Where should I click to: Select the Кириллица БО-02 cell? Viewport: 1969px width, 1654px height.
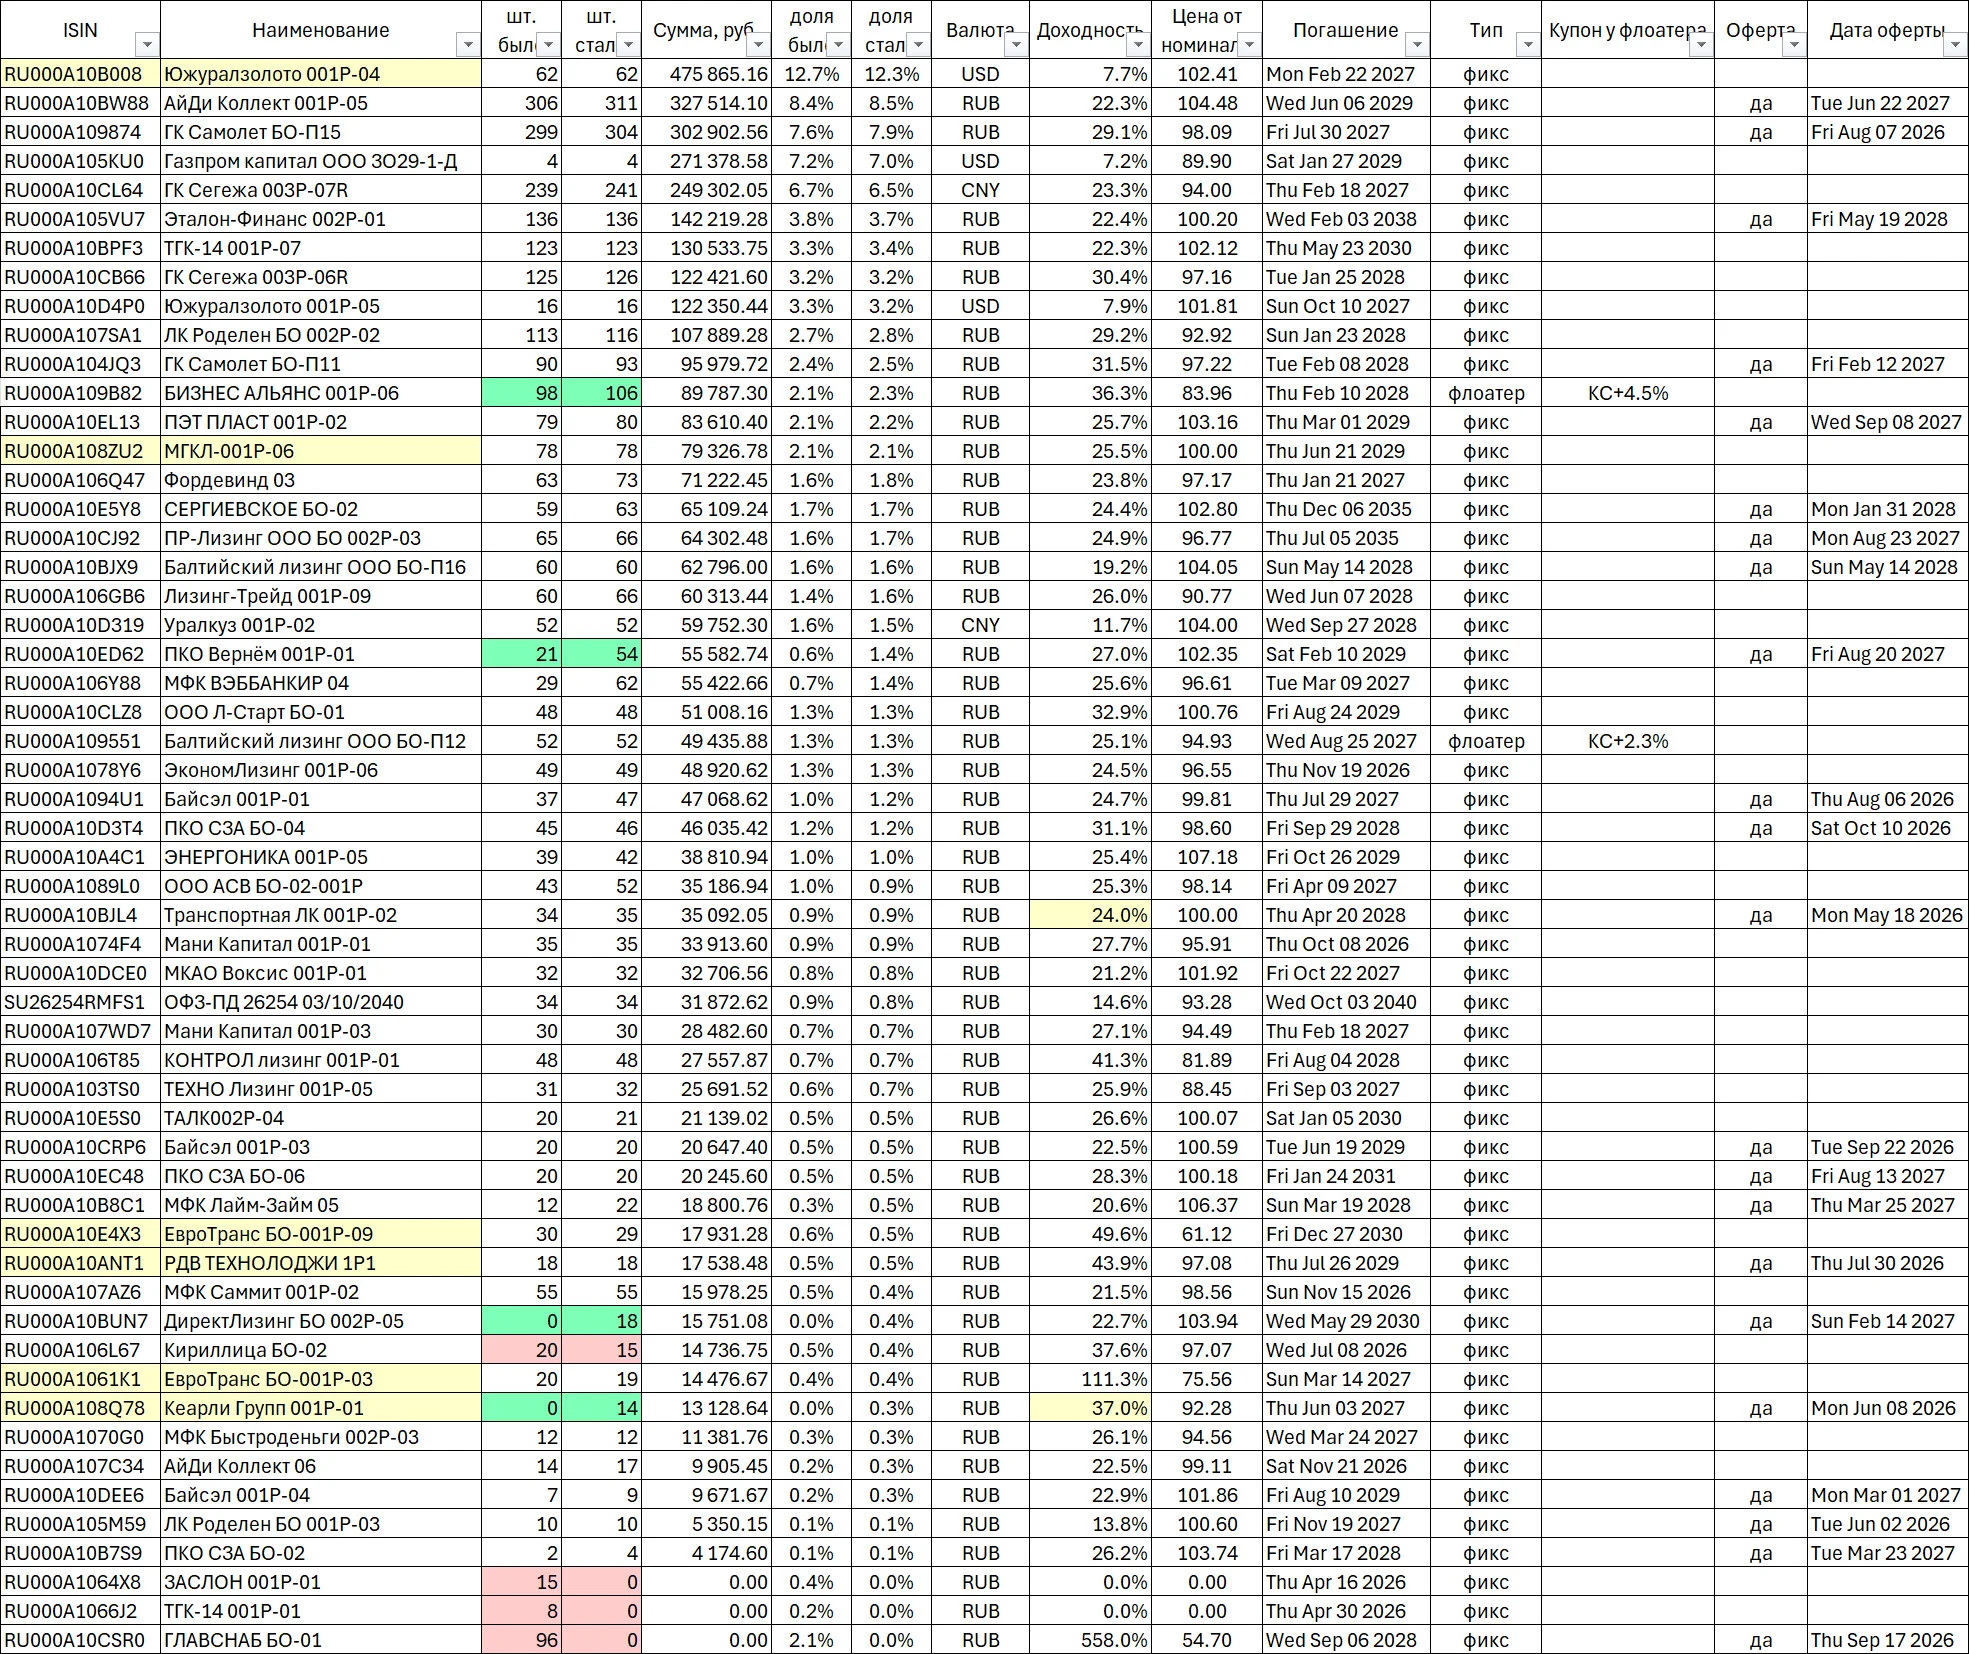[321, 1350]
